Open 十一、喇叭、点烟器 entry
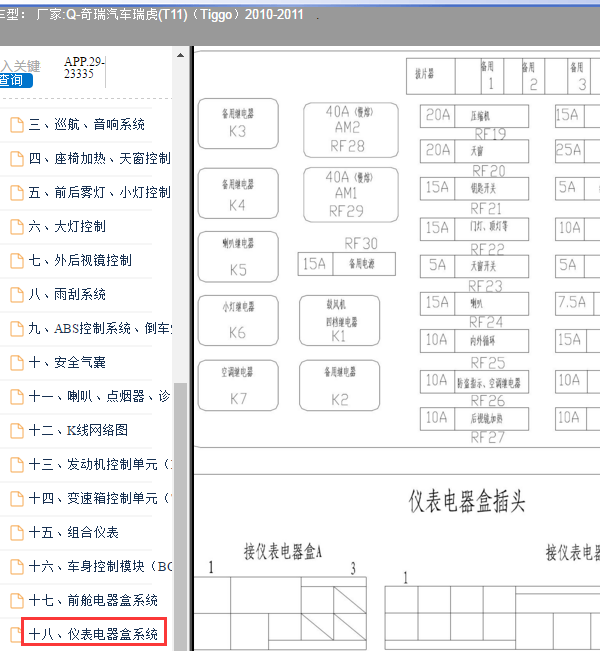600x651 pixels. click(x=99, y=396)
